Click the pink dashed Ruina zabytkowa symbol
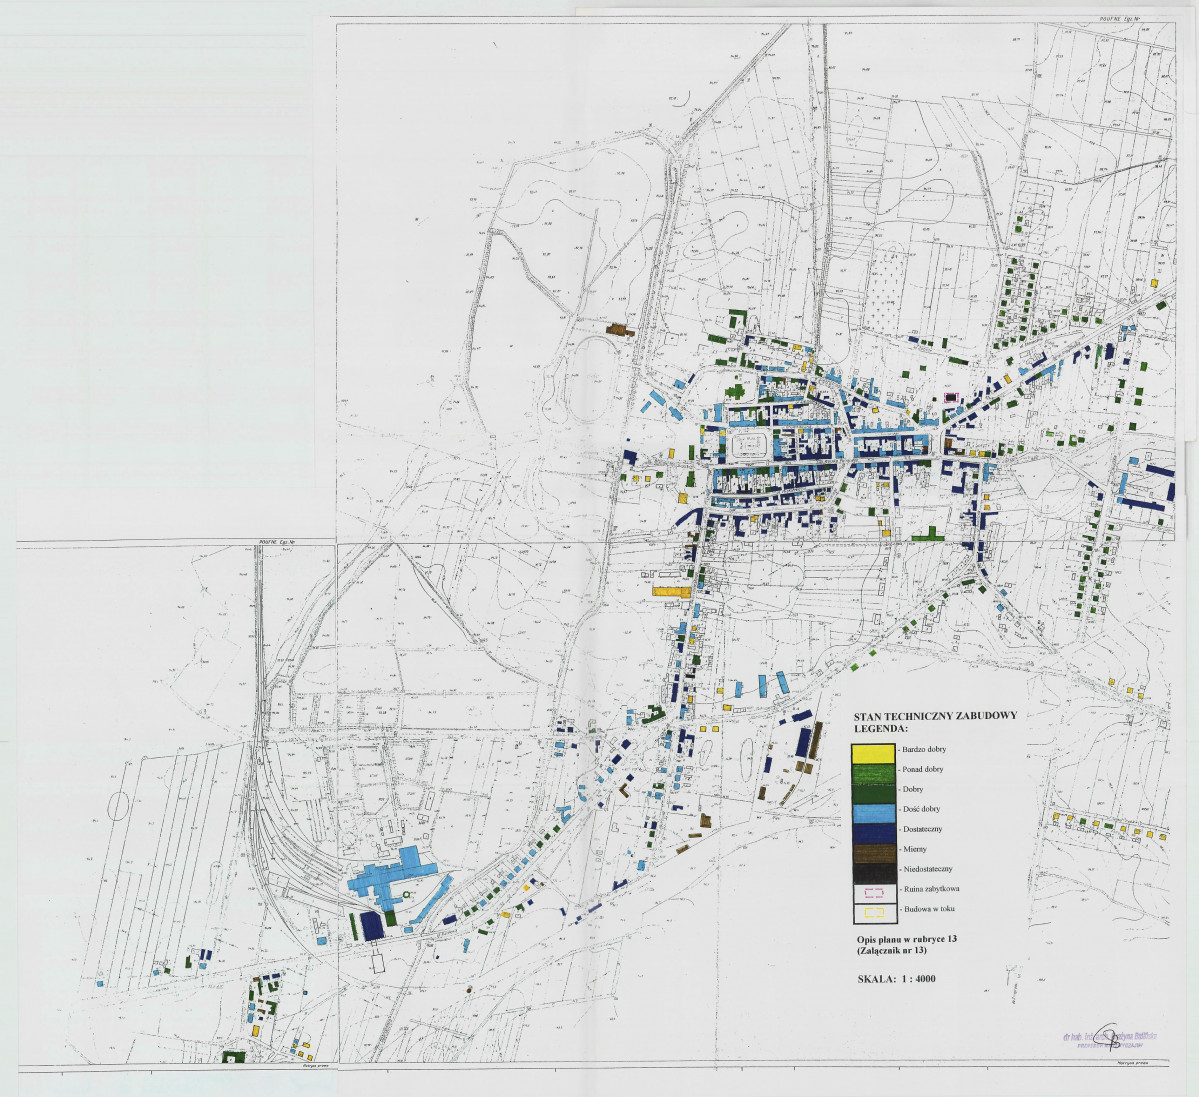The image size is (1199, 1097). [x=874, y=892]
